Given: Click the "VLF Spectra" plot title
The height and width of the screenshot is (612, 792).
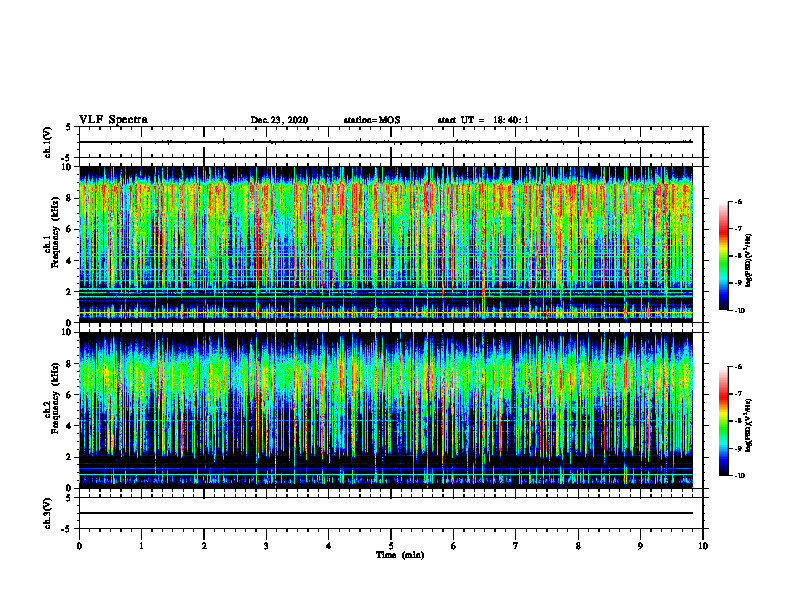Looking at the screenshot, I should 113,119.
